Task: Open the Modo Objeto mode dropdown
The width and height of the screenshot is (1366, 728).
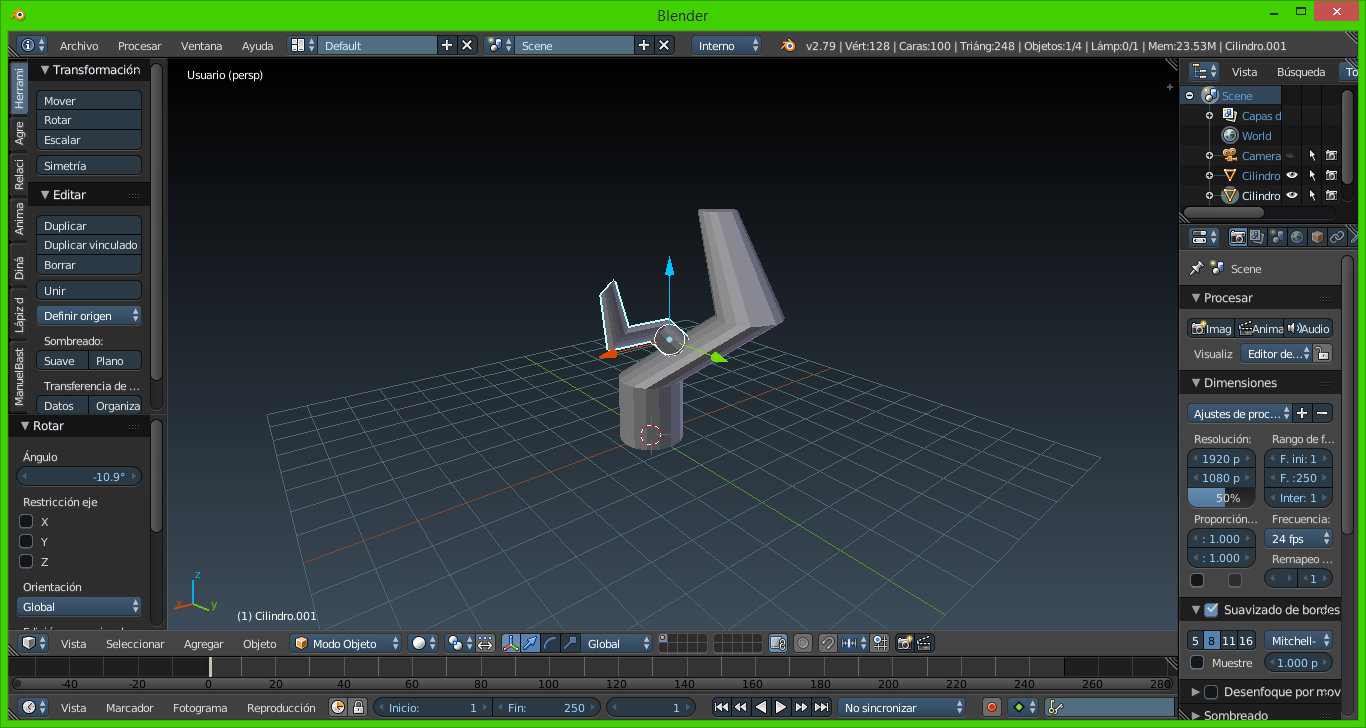Action: [x=346, y=644]
